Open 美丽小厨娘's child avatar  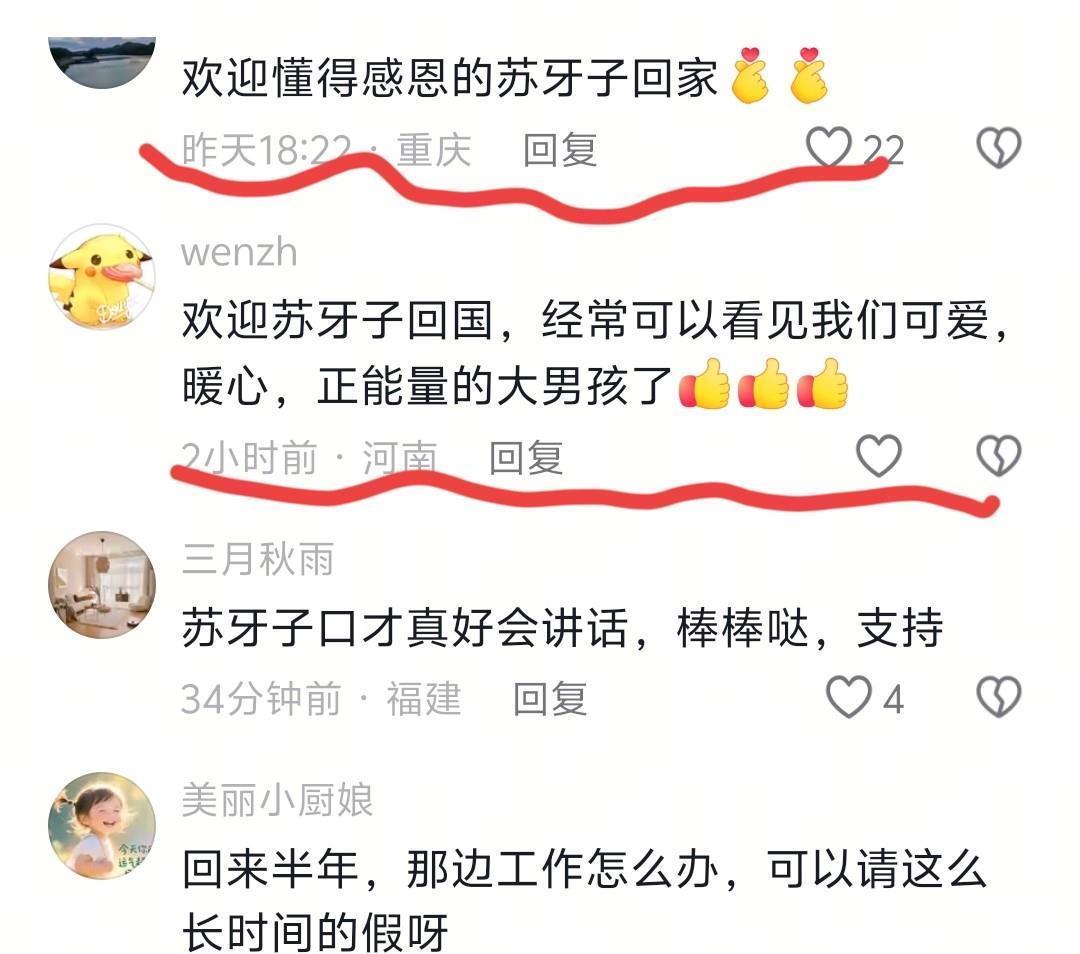point(102,826)
